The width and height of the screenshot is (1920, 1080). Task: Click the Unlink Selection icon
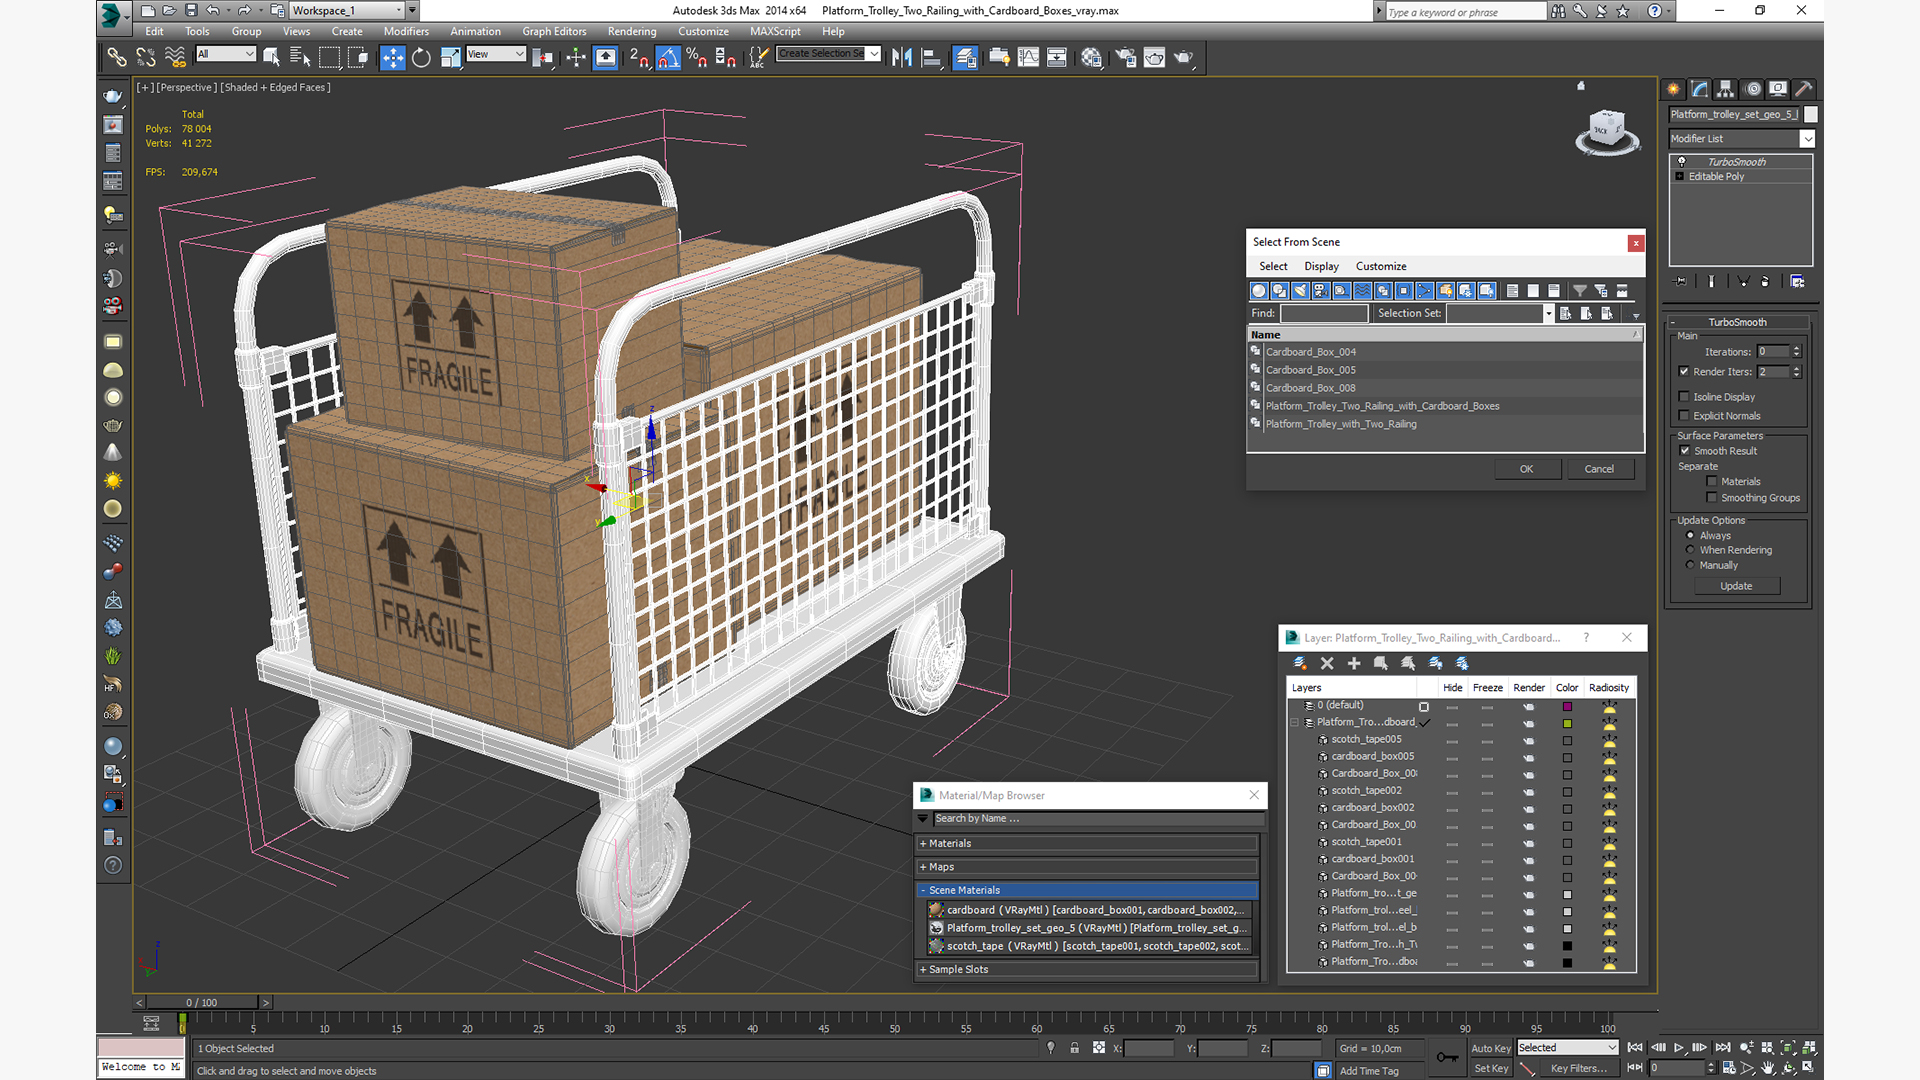pyautogui.click(x=146, y=57)
